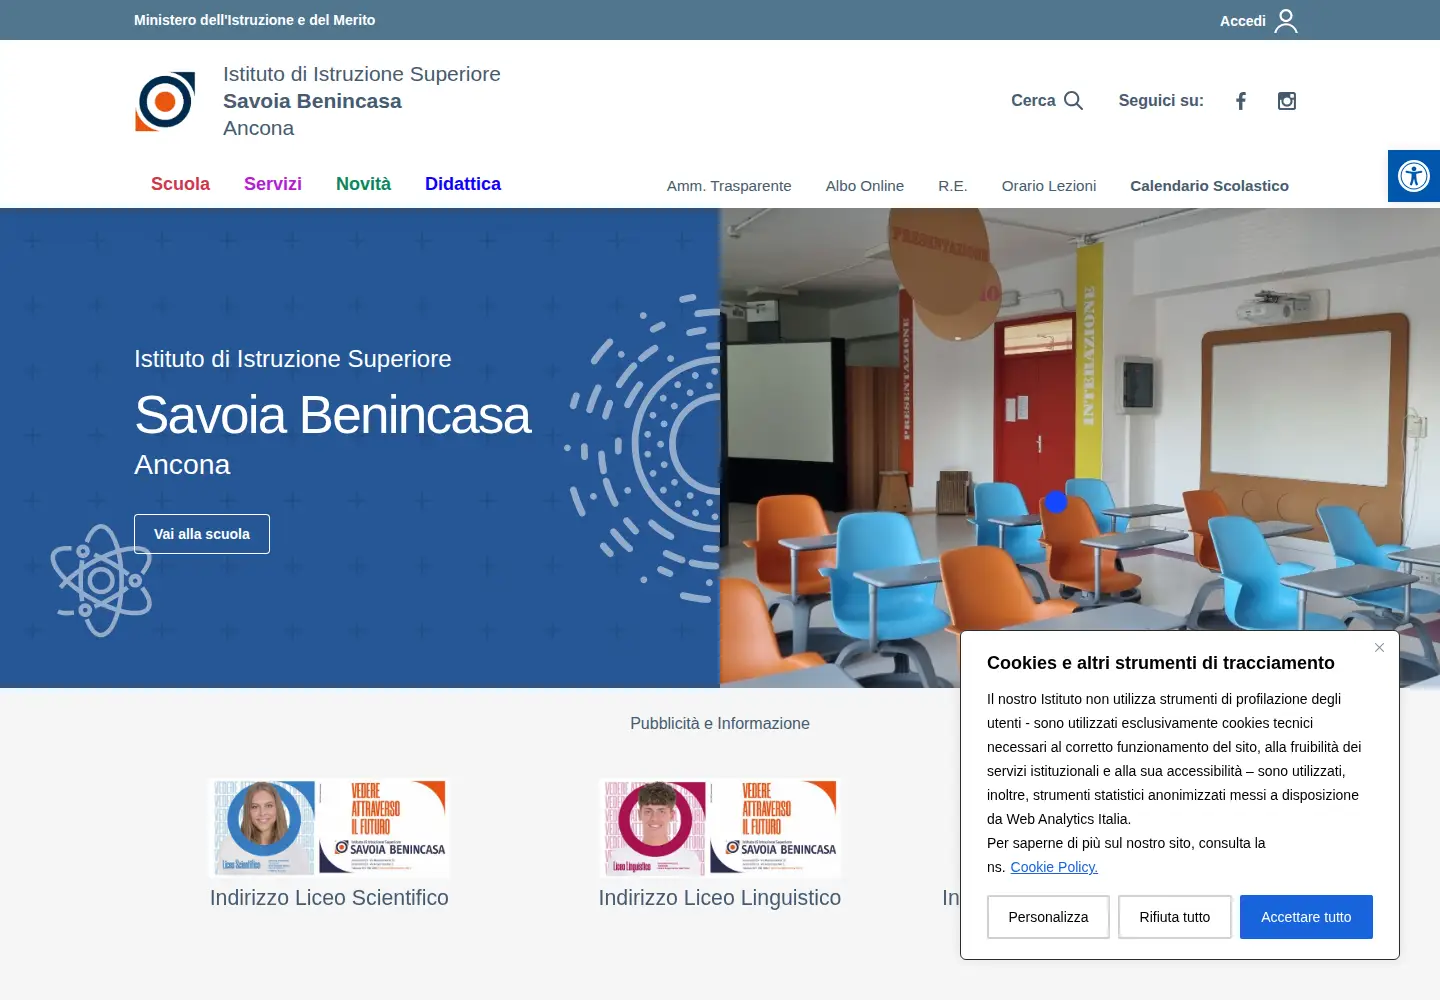Screen dimensions: 1440x1000
Task: Open search via Cerca magnifier icon
Action: (x=1073, y=100)
